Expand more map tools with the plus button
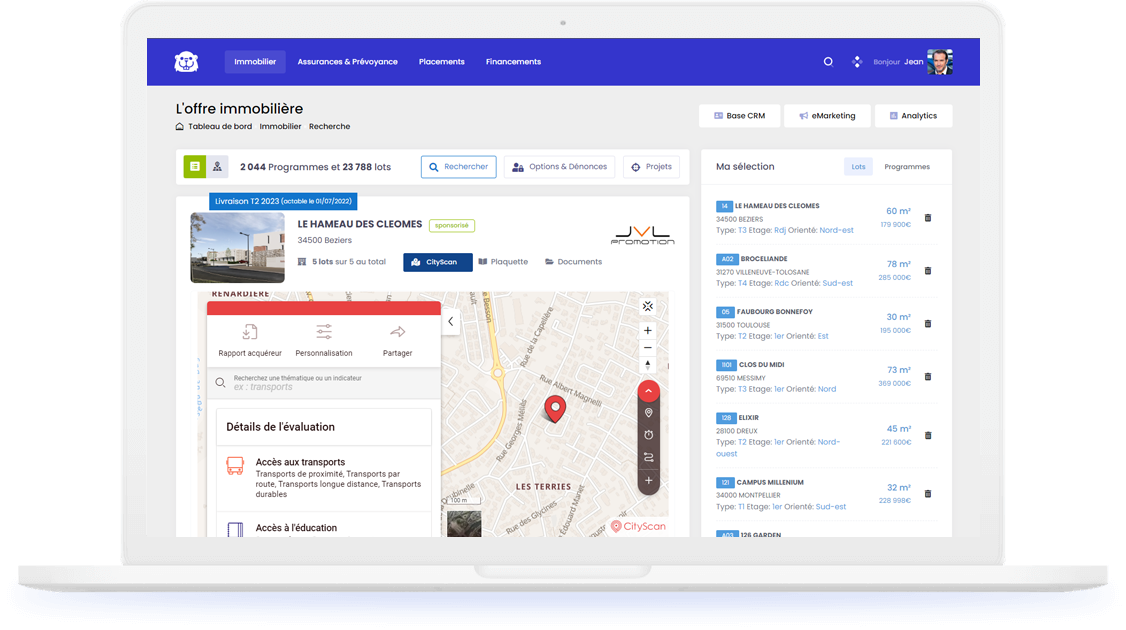Screen dimensions: 1126x630 click(648, 481)
